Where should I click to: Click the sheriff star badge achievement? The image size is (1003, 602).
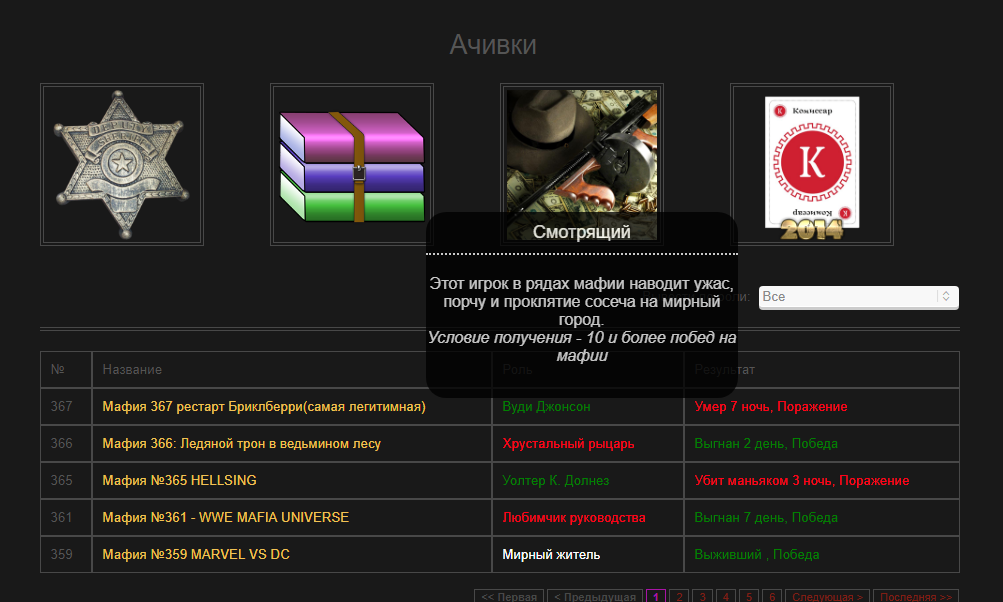(122, 164)
